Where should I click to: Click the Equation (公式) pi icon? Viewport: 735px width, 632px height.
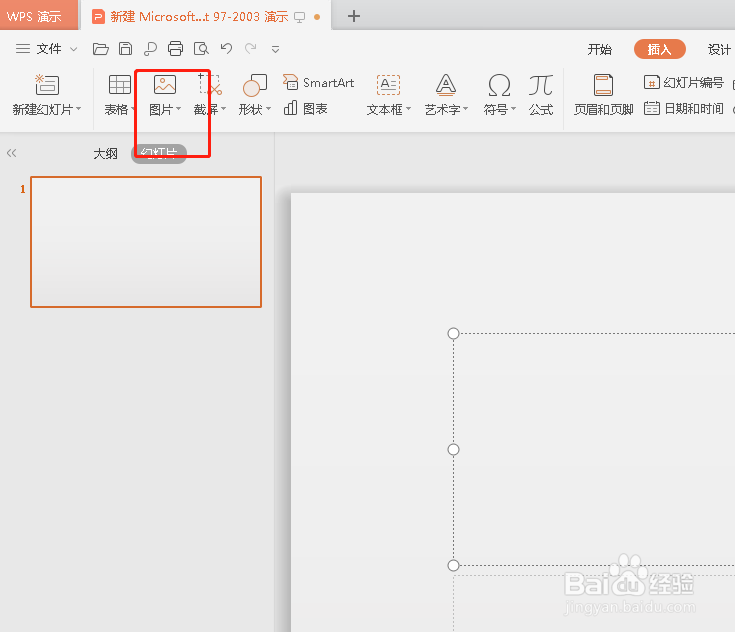pos(541,85)
